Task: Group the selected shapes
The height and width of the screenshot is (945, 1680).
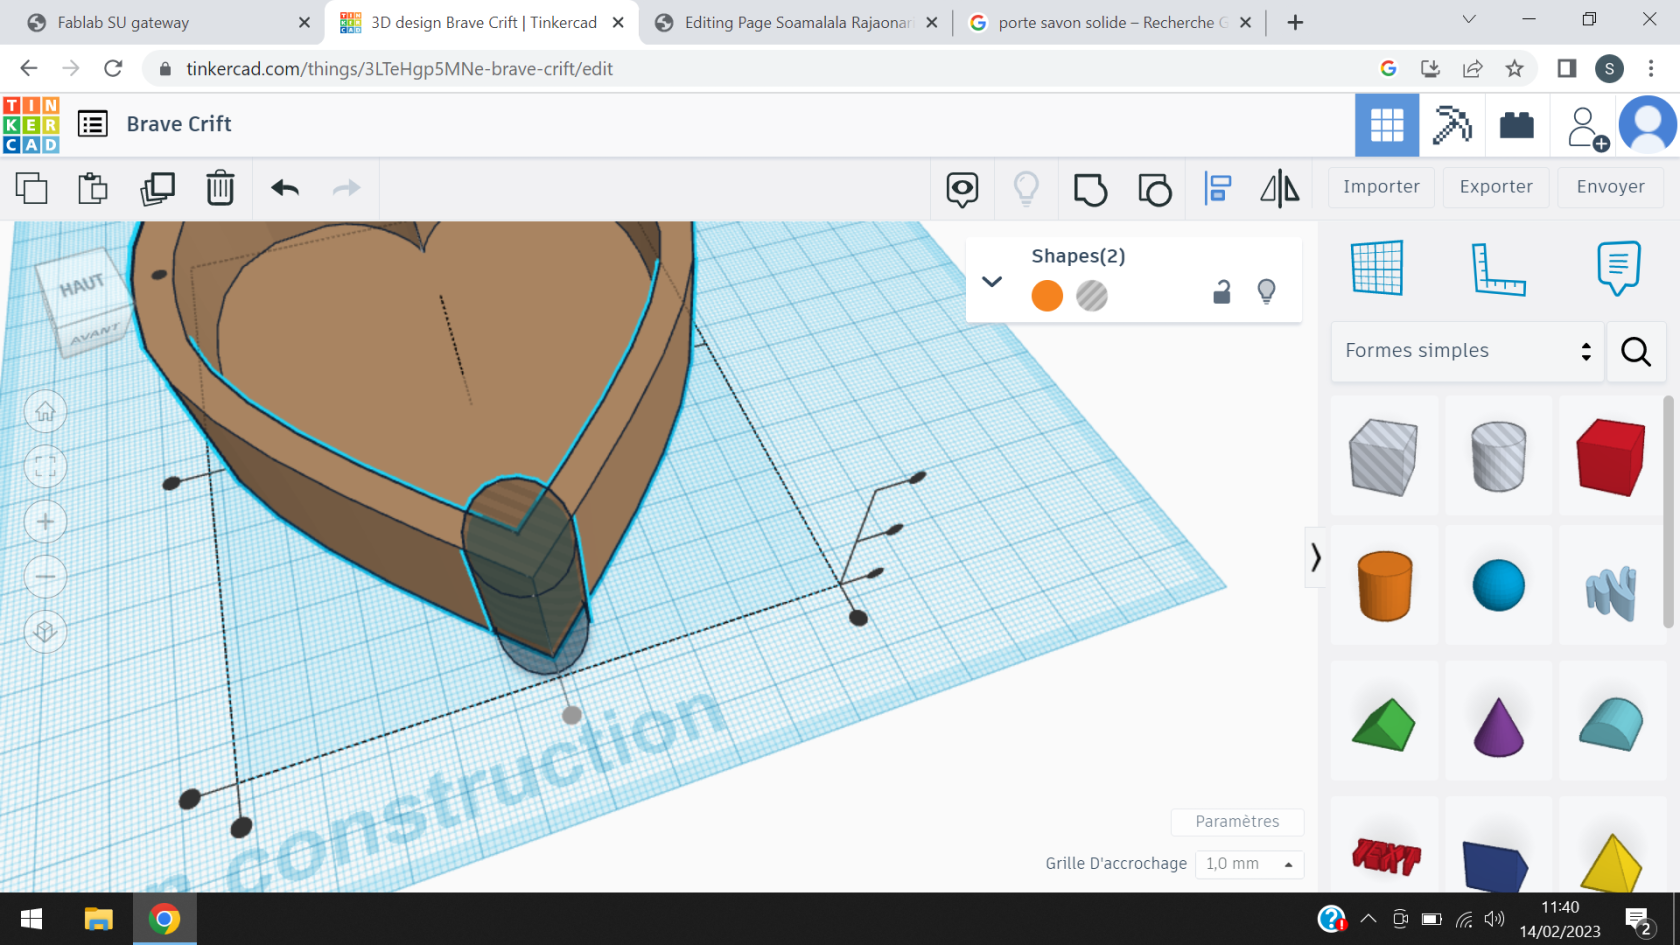Action: pos(1090,189)
